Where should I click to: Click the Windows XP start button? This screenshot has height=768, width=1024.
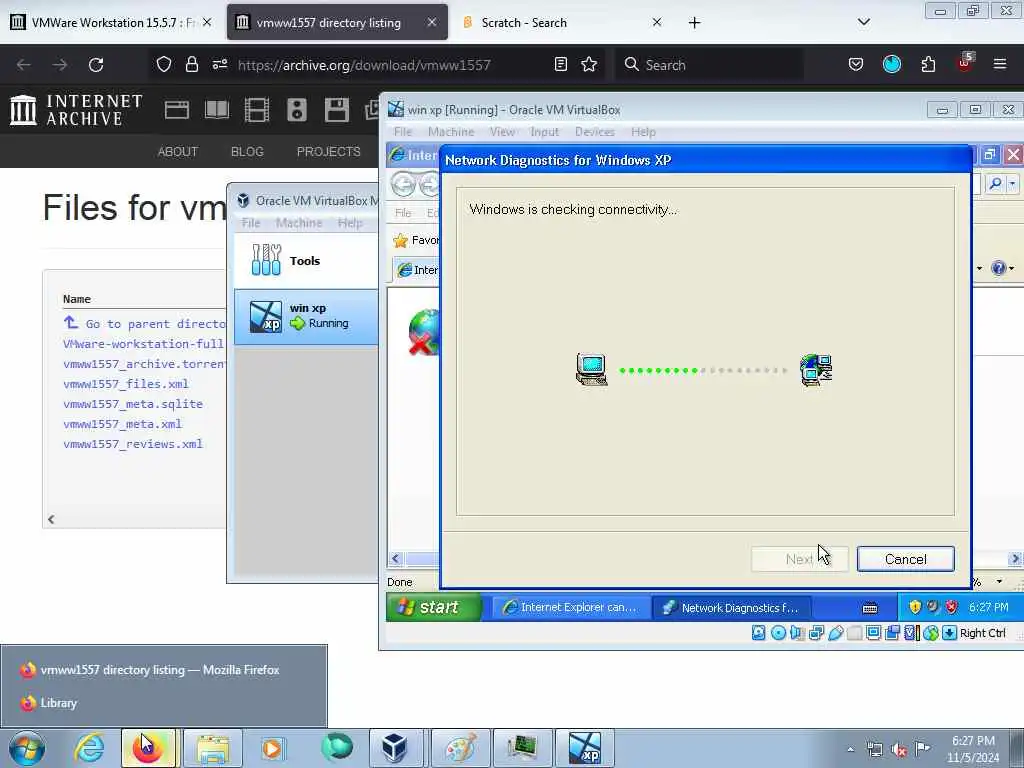pyautogui.click(x=433, y=607)
